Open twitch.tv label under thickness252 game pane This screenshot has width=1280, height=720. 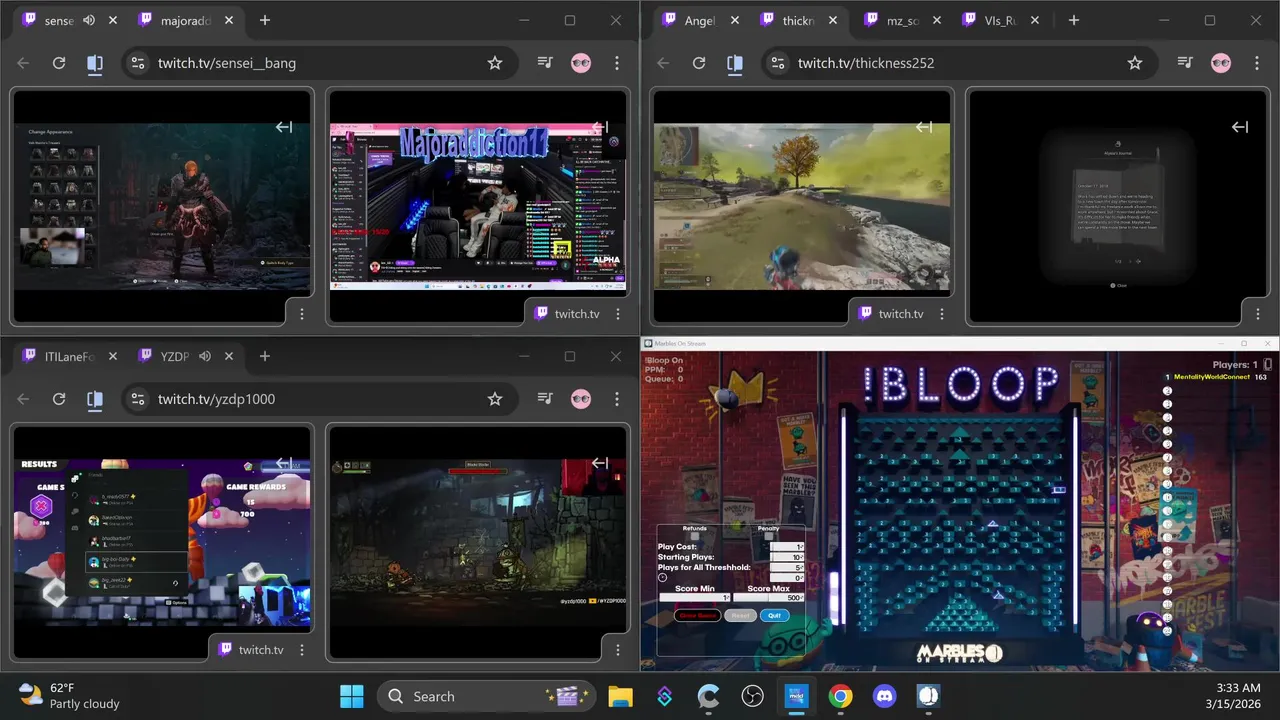click(891, 313)
